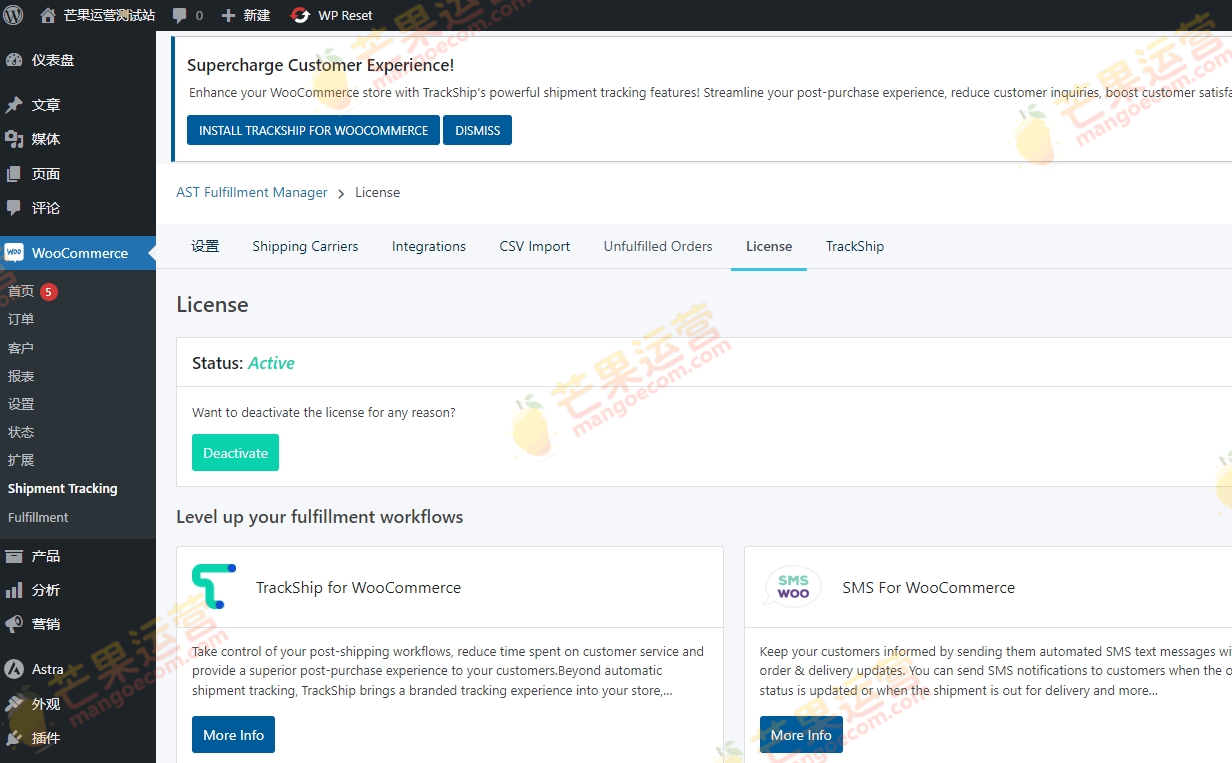Select the 媒体 media library icon
The width and height of the screenshot is (1232, 763).
pyautogui.click(x=14, y=138)
